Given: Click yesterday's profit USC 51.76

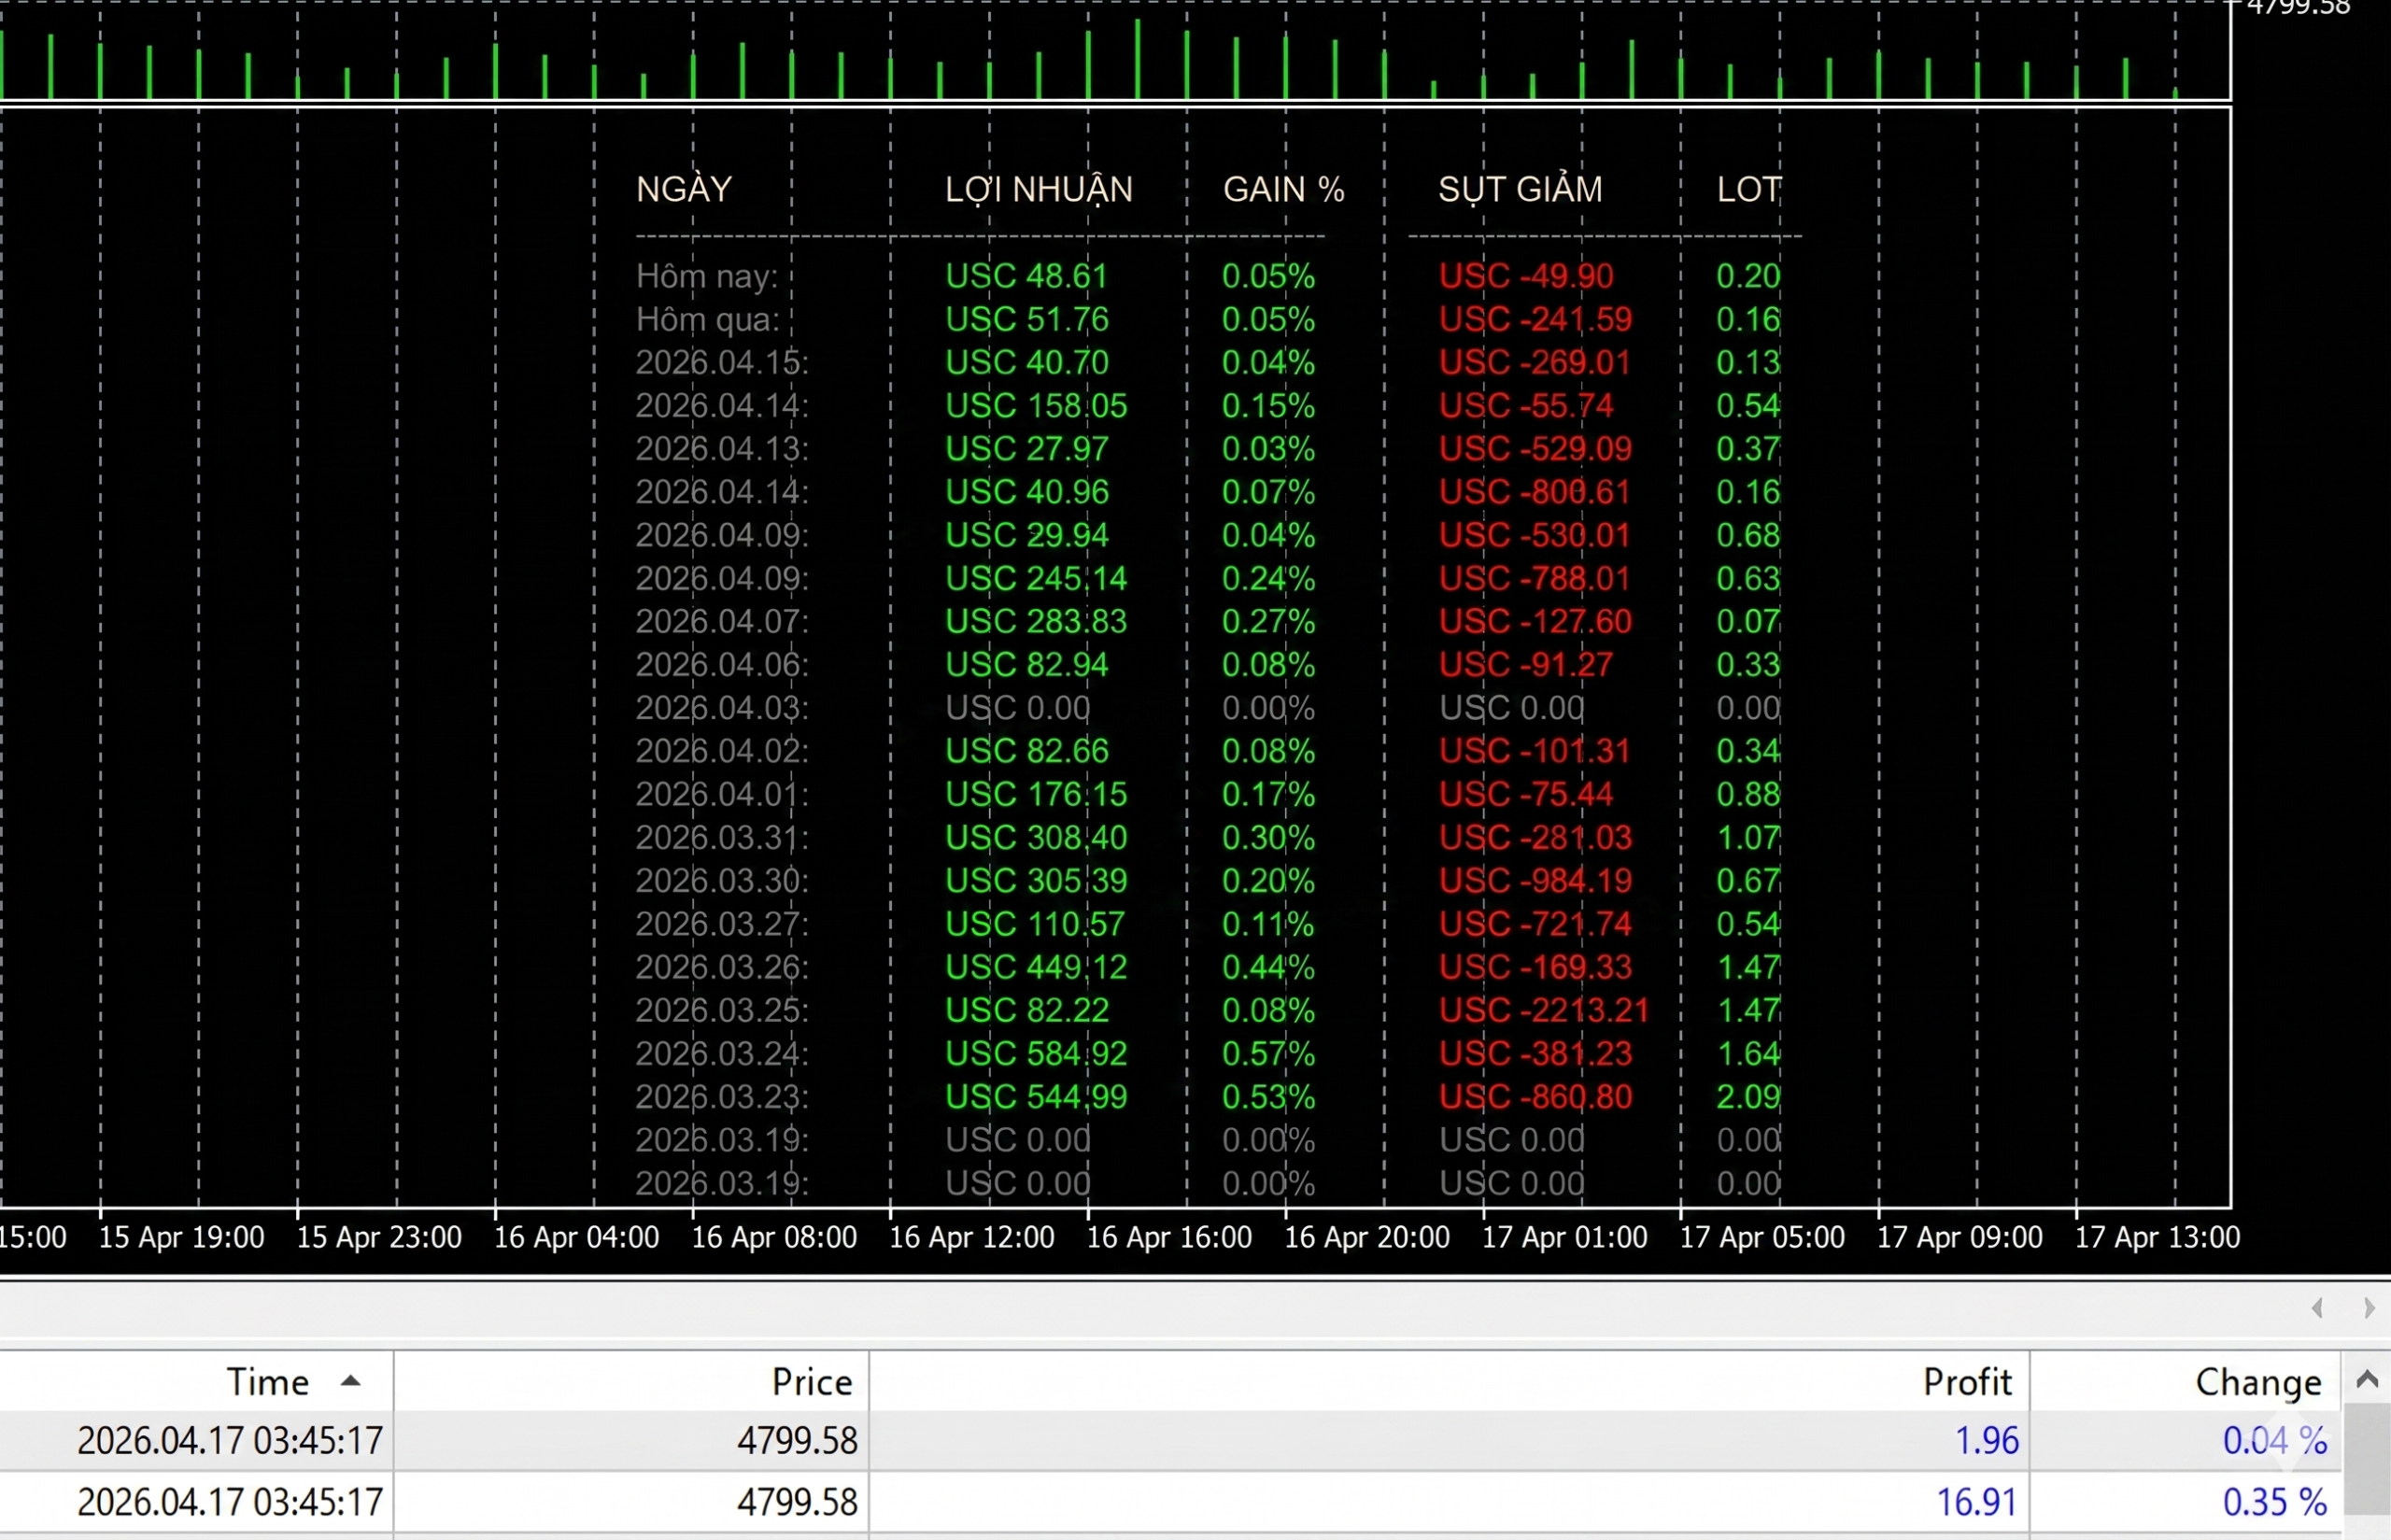Looking at the screenshot, I should point(1027,319).
